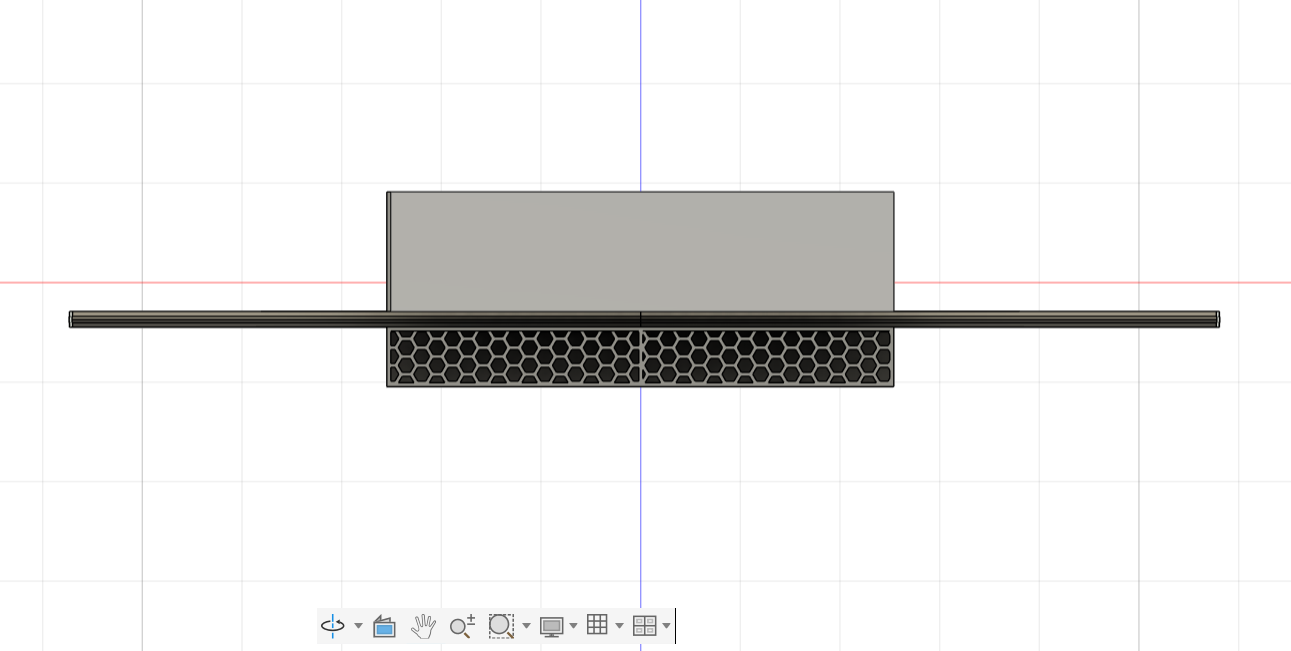Image resolution: width=1291 pixels, height=651 pixels.
Task: Open Display Settings monitor icon
Action: (551, 626)
